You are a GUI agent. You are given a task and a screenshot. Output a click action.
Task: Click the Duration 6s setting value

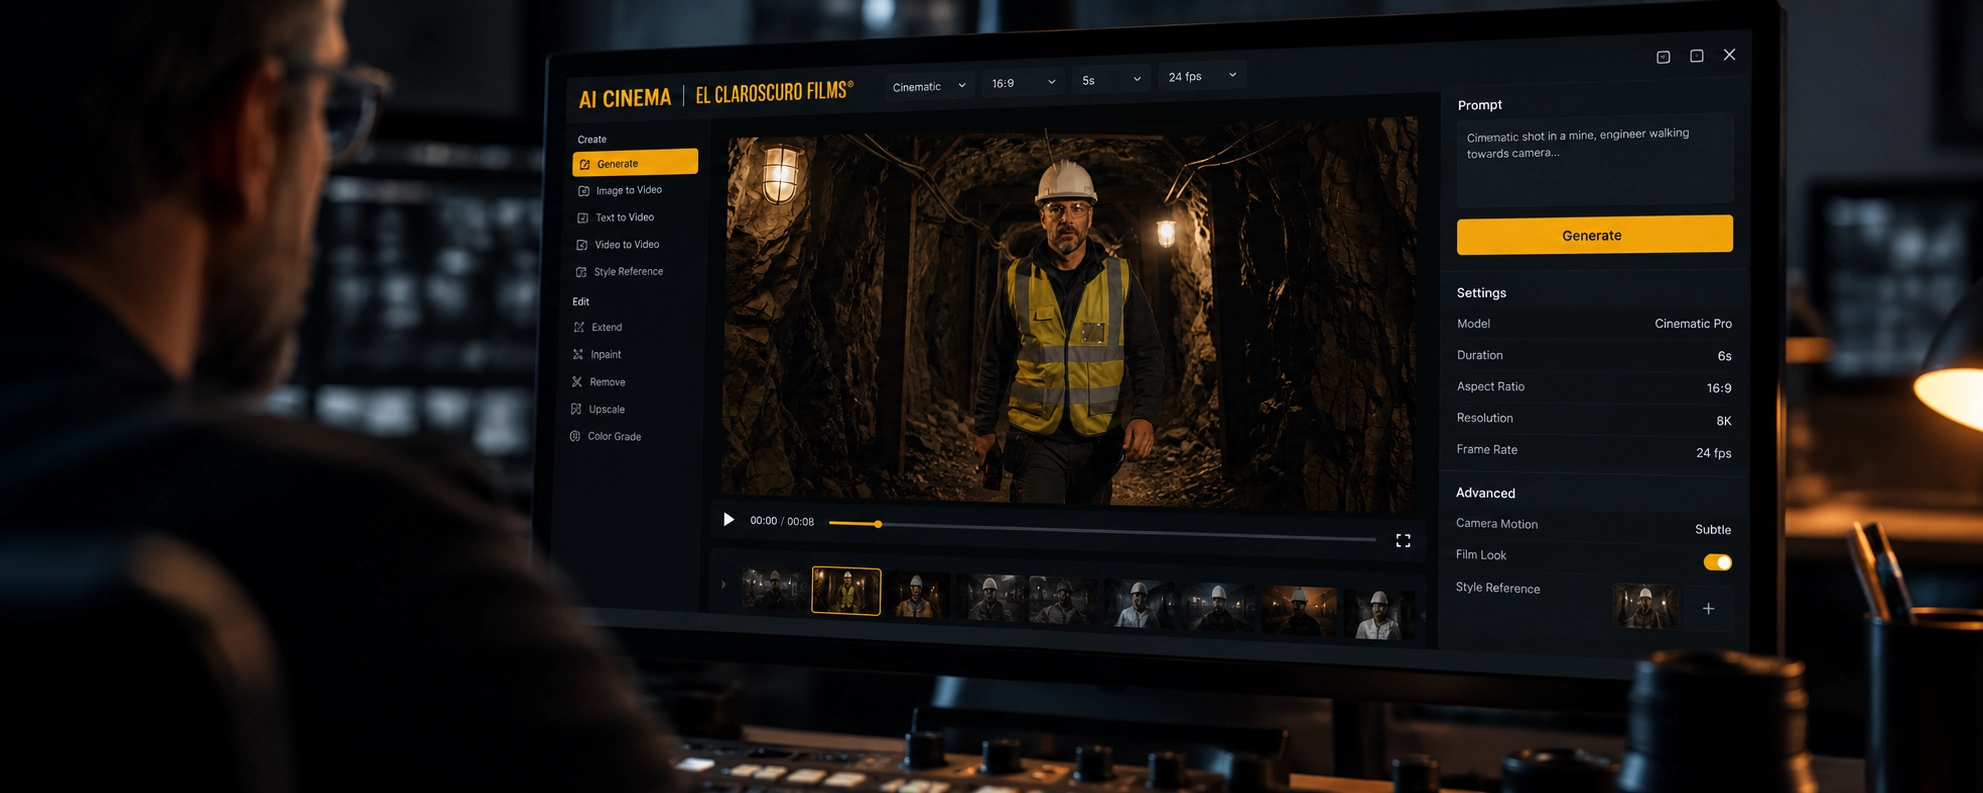click(x=1724, y=356)
